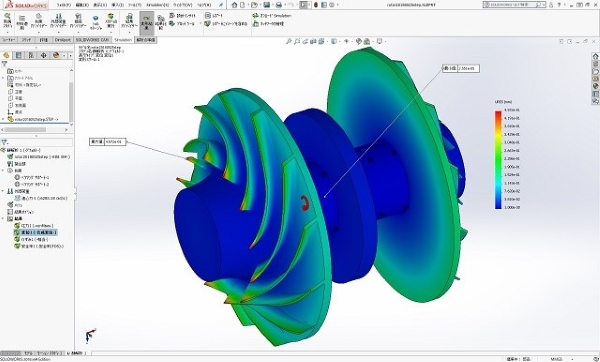Click the Report icon in the ribbon

214,16
